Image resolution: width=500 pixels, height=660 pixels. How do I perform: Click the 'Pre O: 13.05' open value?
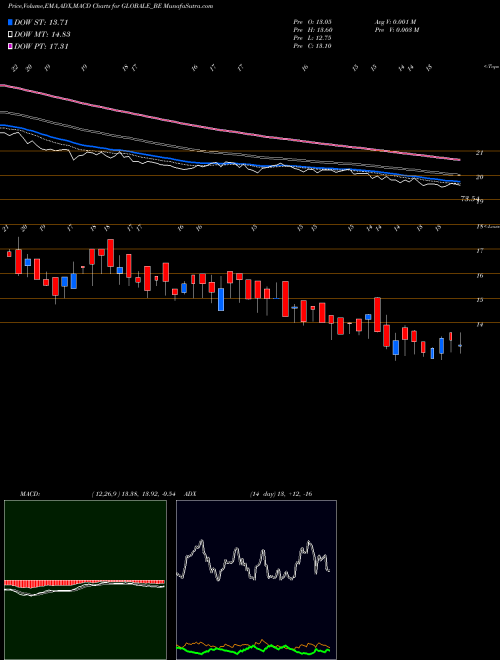pyautogui.click(x=312, y=22)
